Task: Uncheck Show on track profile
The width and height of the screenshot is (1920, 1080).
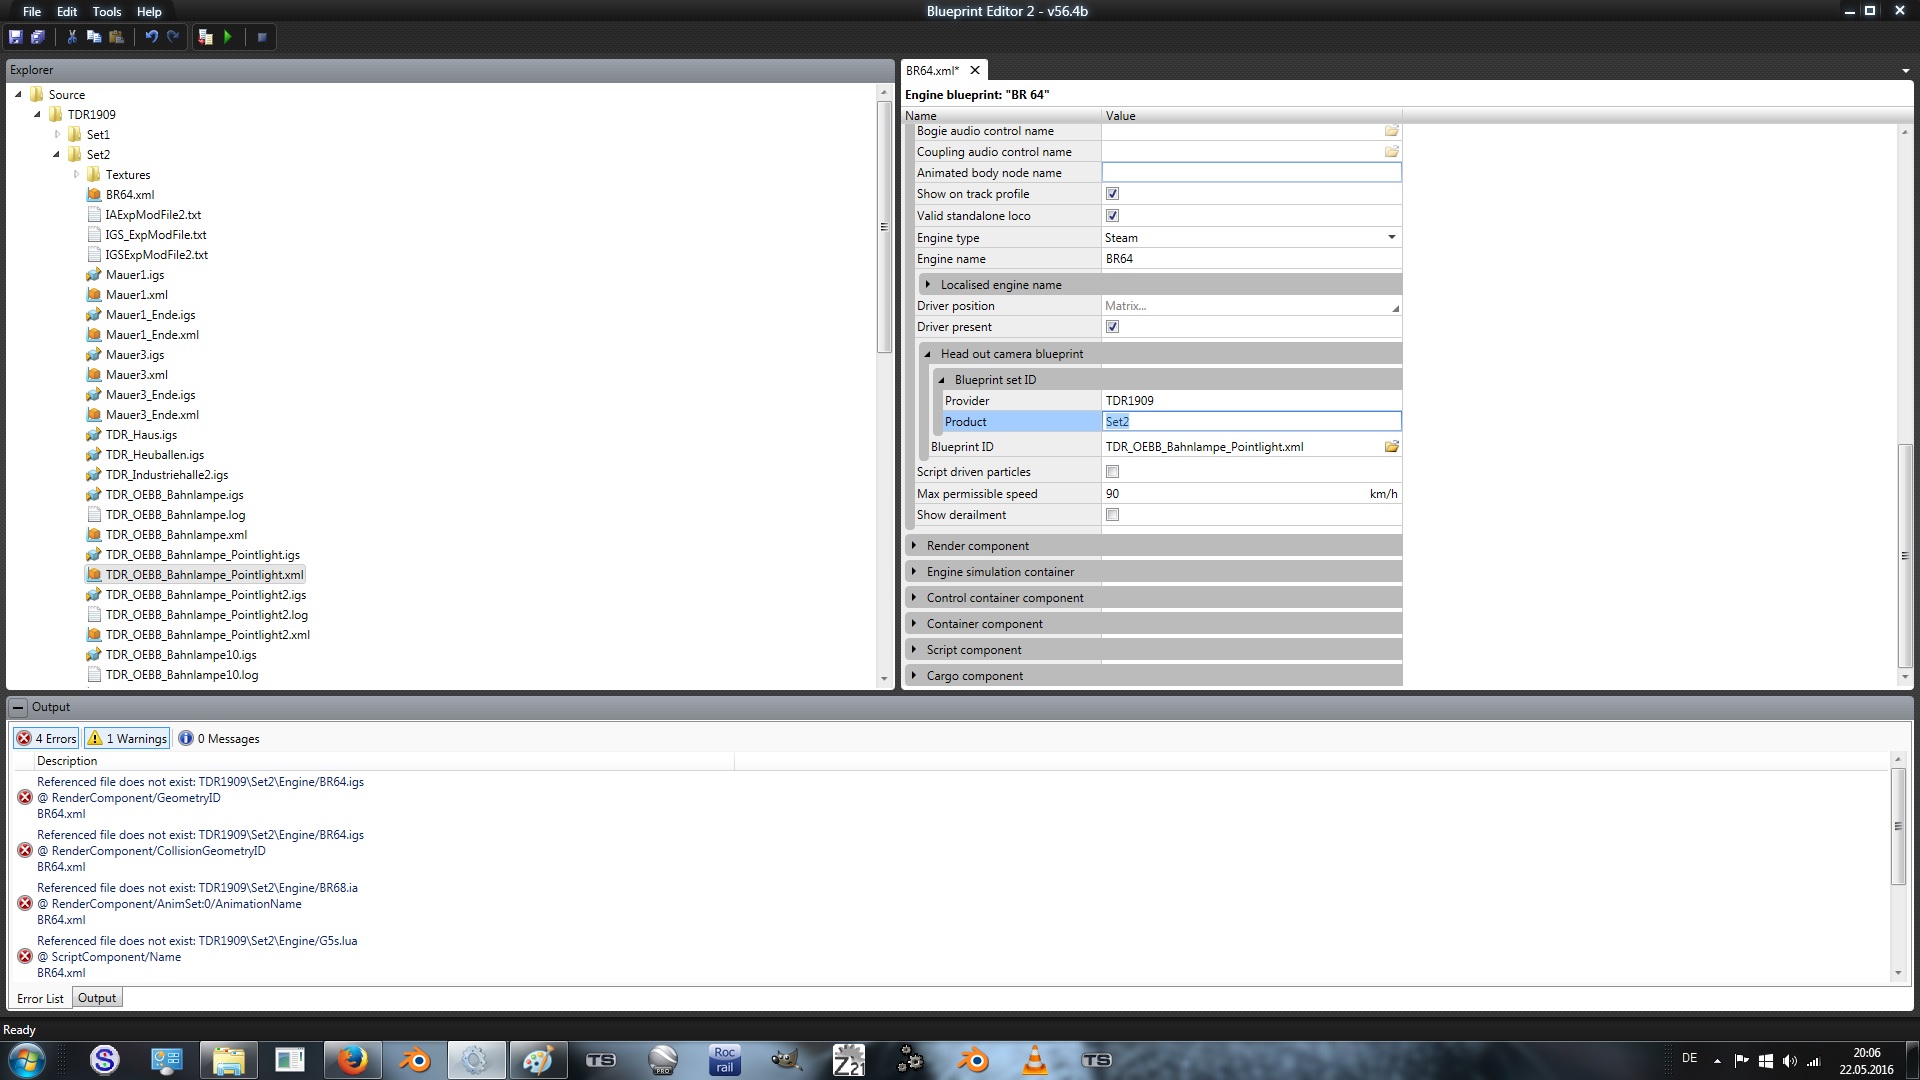Action: pos(1112,194)
